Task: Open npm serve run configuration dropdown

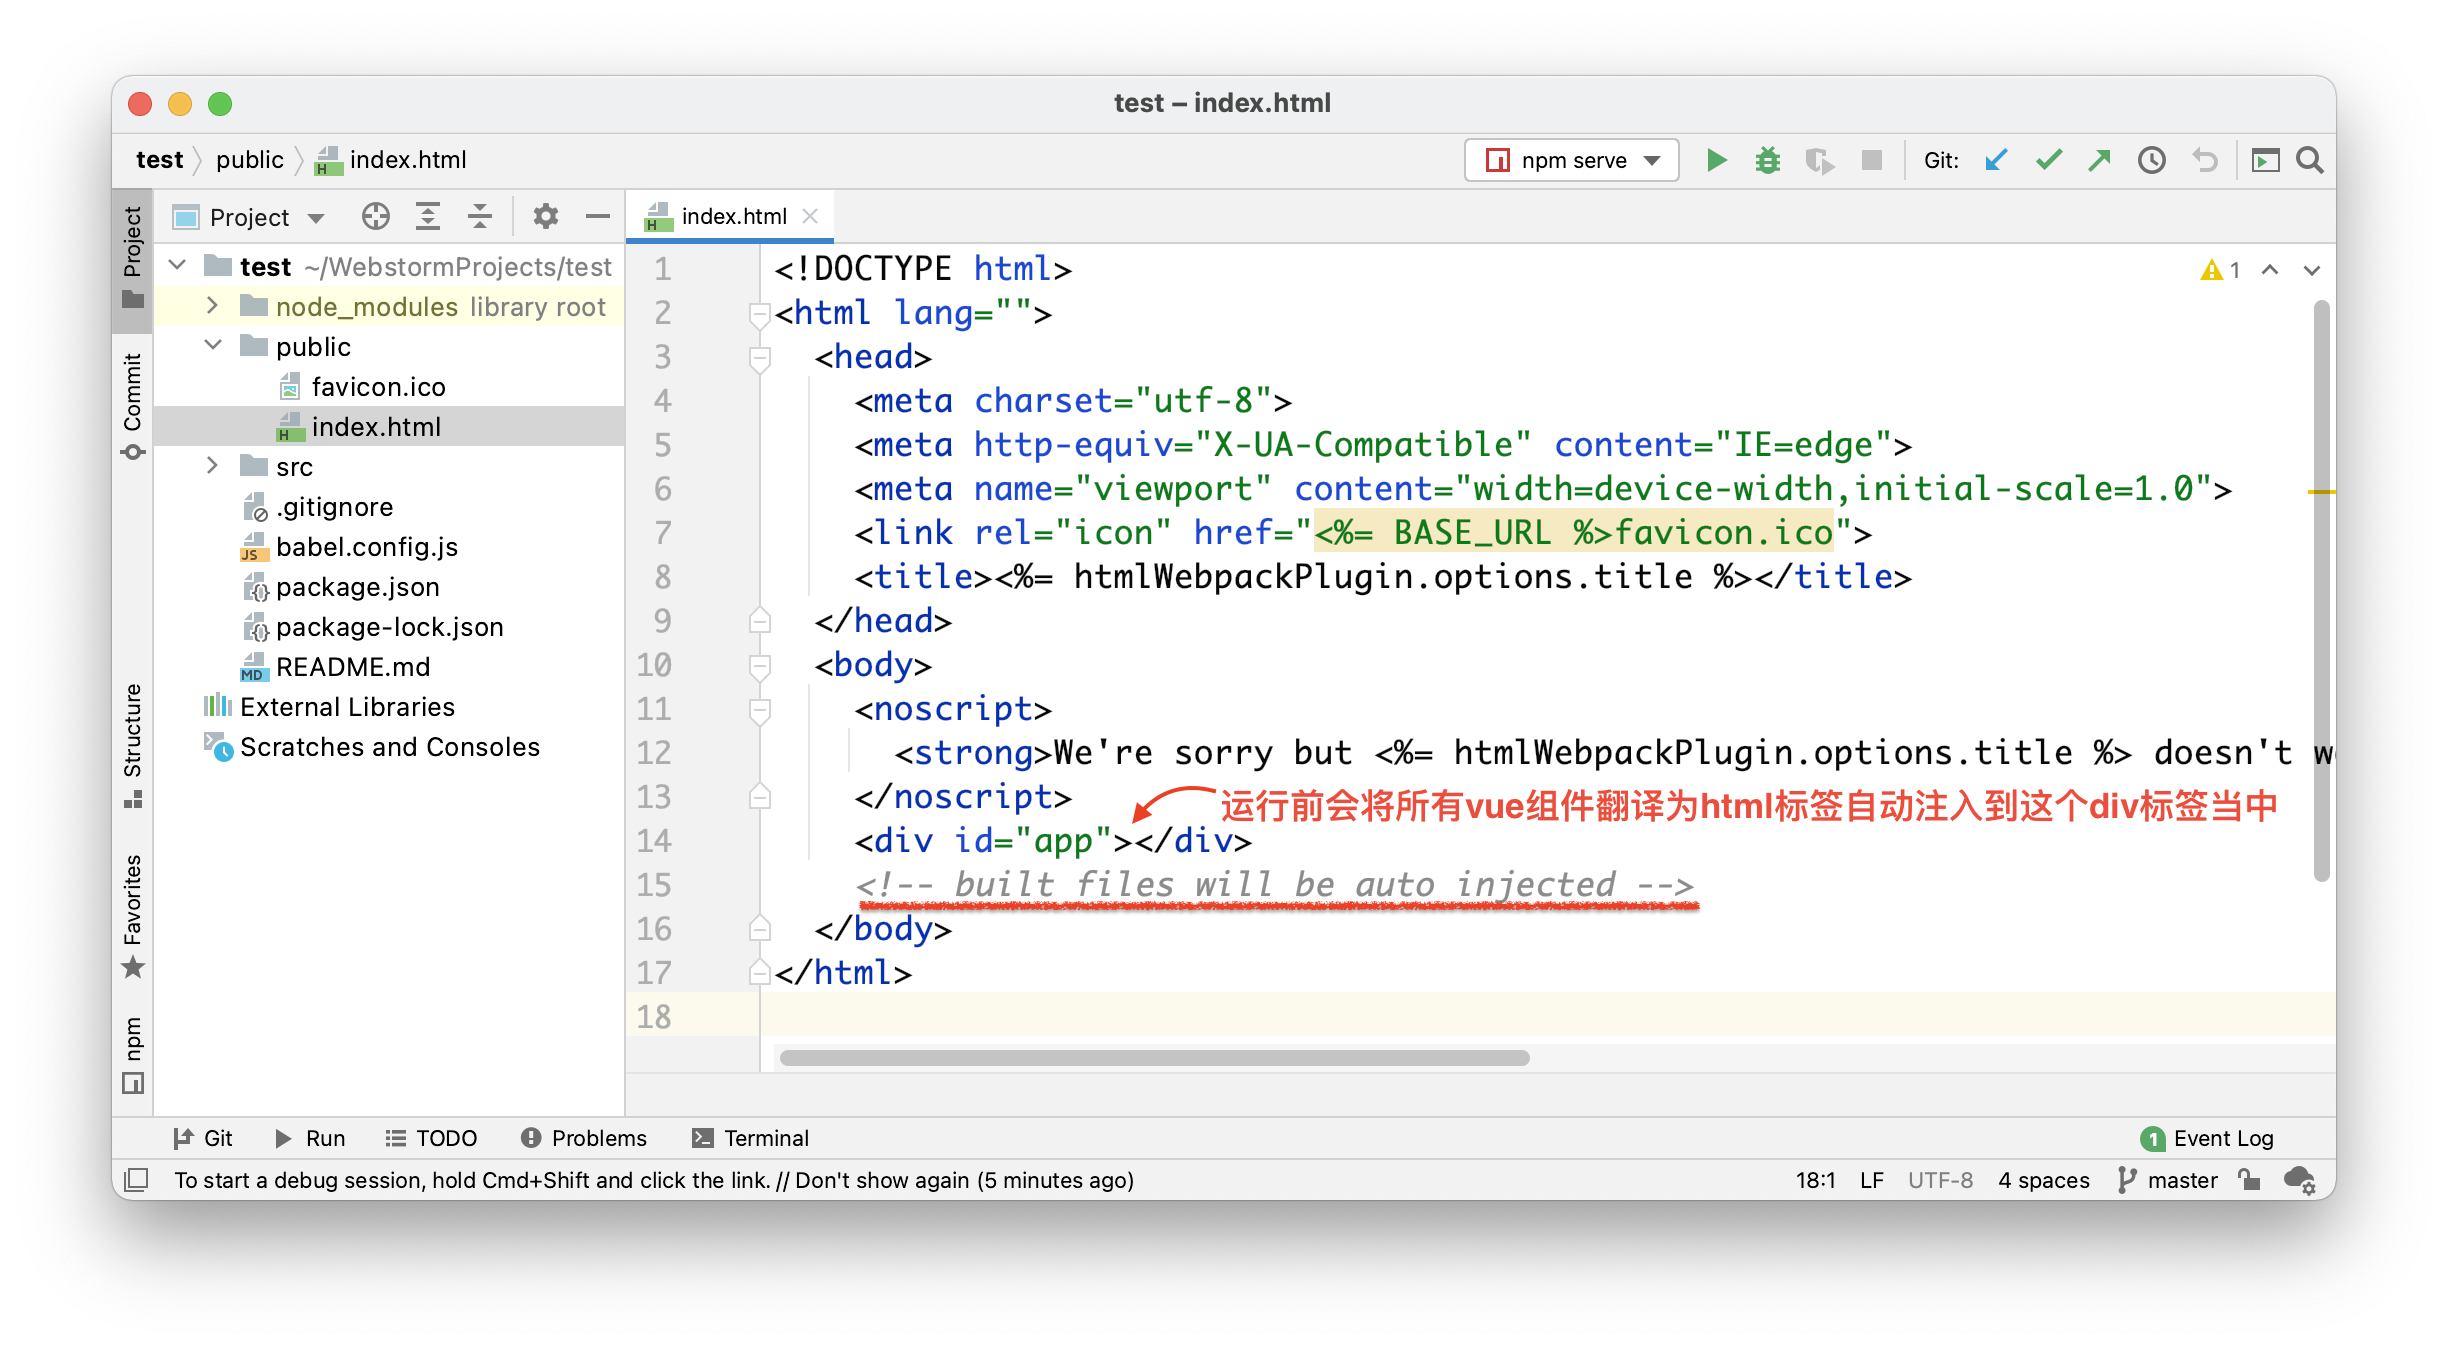Action: pos(1572,160)
